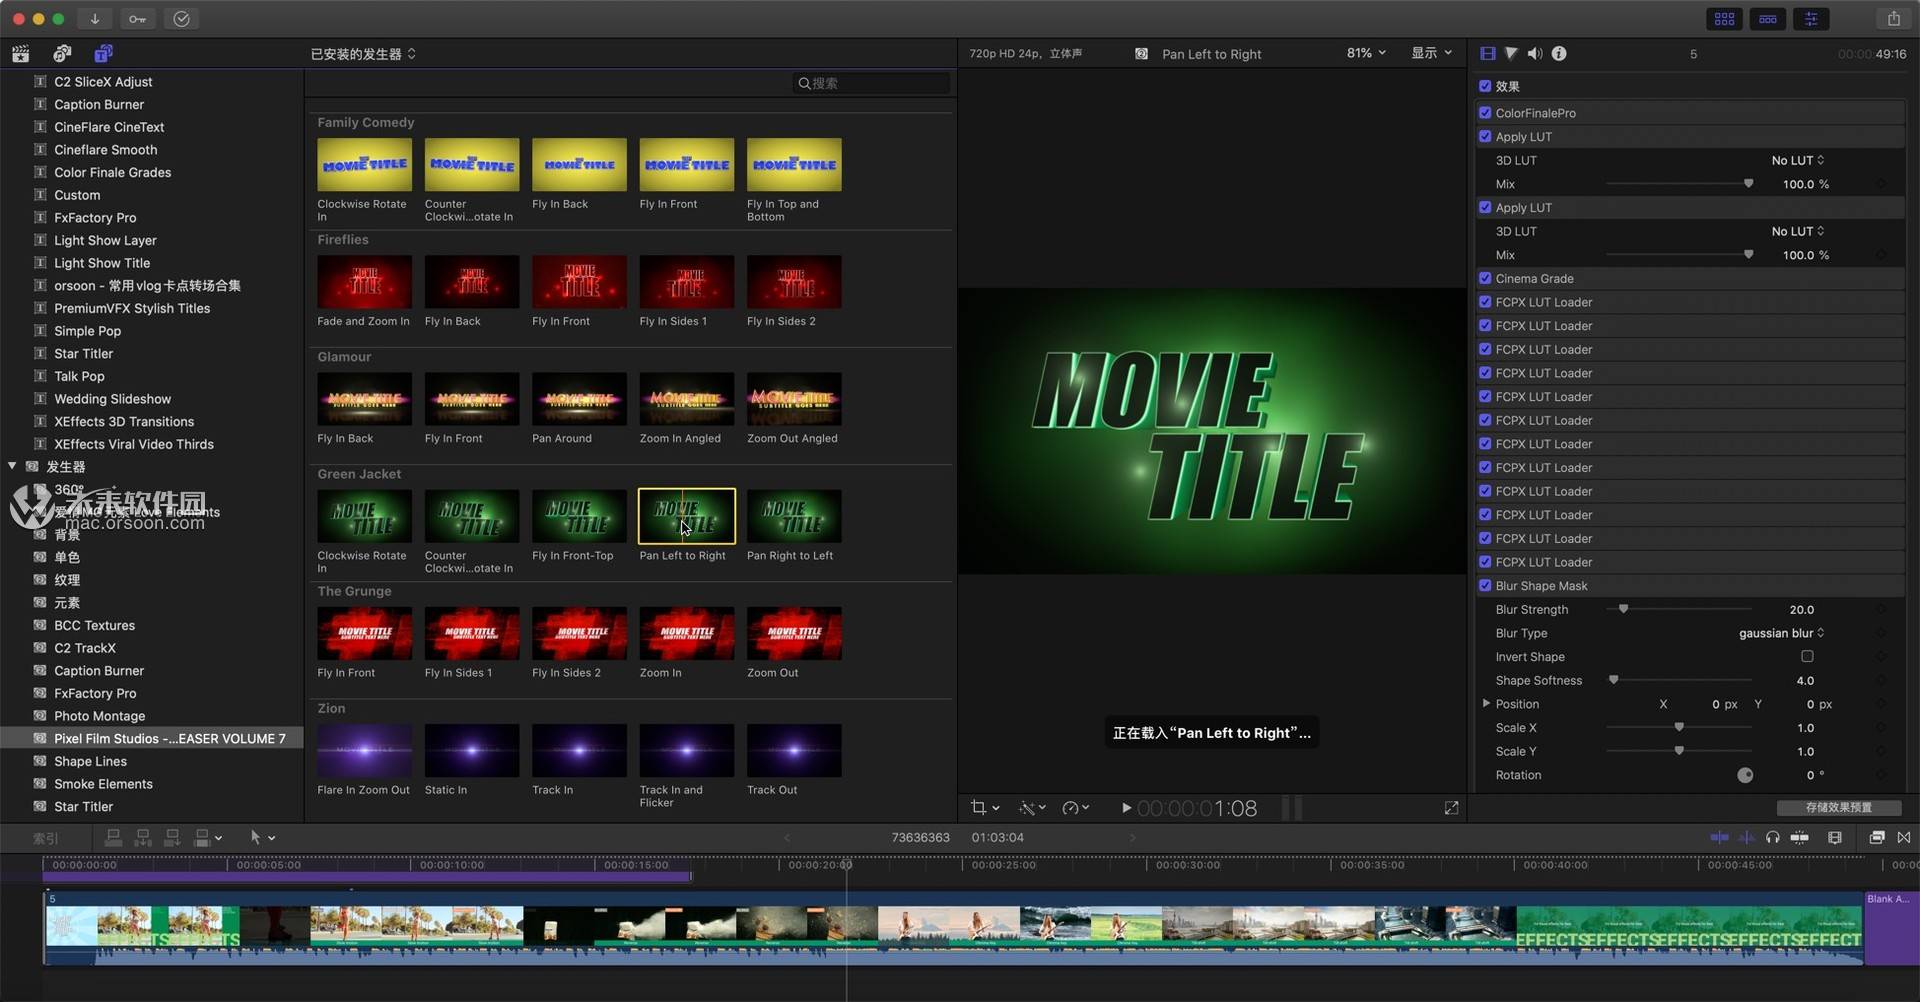Viewport: 1920px width, 1002px height.
Task: Click the Rotation dial control
Action: point(1745,775)
